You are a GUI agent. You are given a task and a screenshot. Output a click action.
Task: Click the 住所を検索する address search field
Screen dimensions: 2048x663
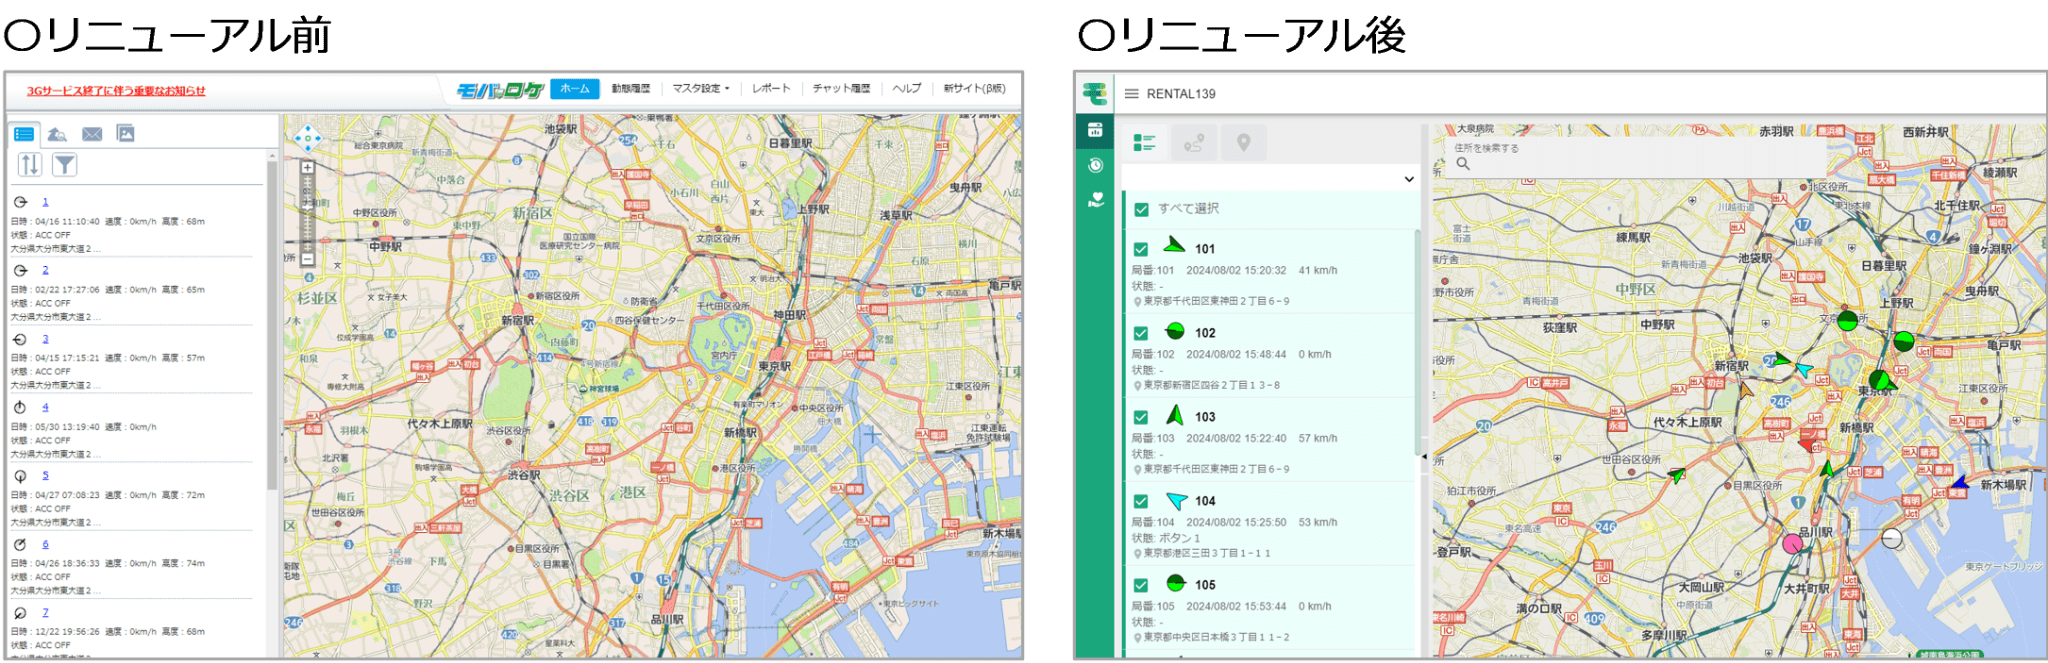[1630, 149]
